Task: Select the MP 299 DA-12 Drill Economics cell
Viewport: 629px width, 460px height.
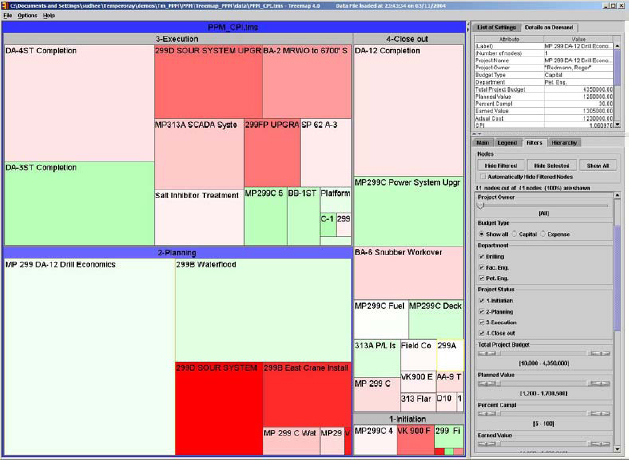Action: coord(90,357)
